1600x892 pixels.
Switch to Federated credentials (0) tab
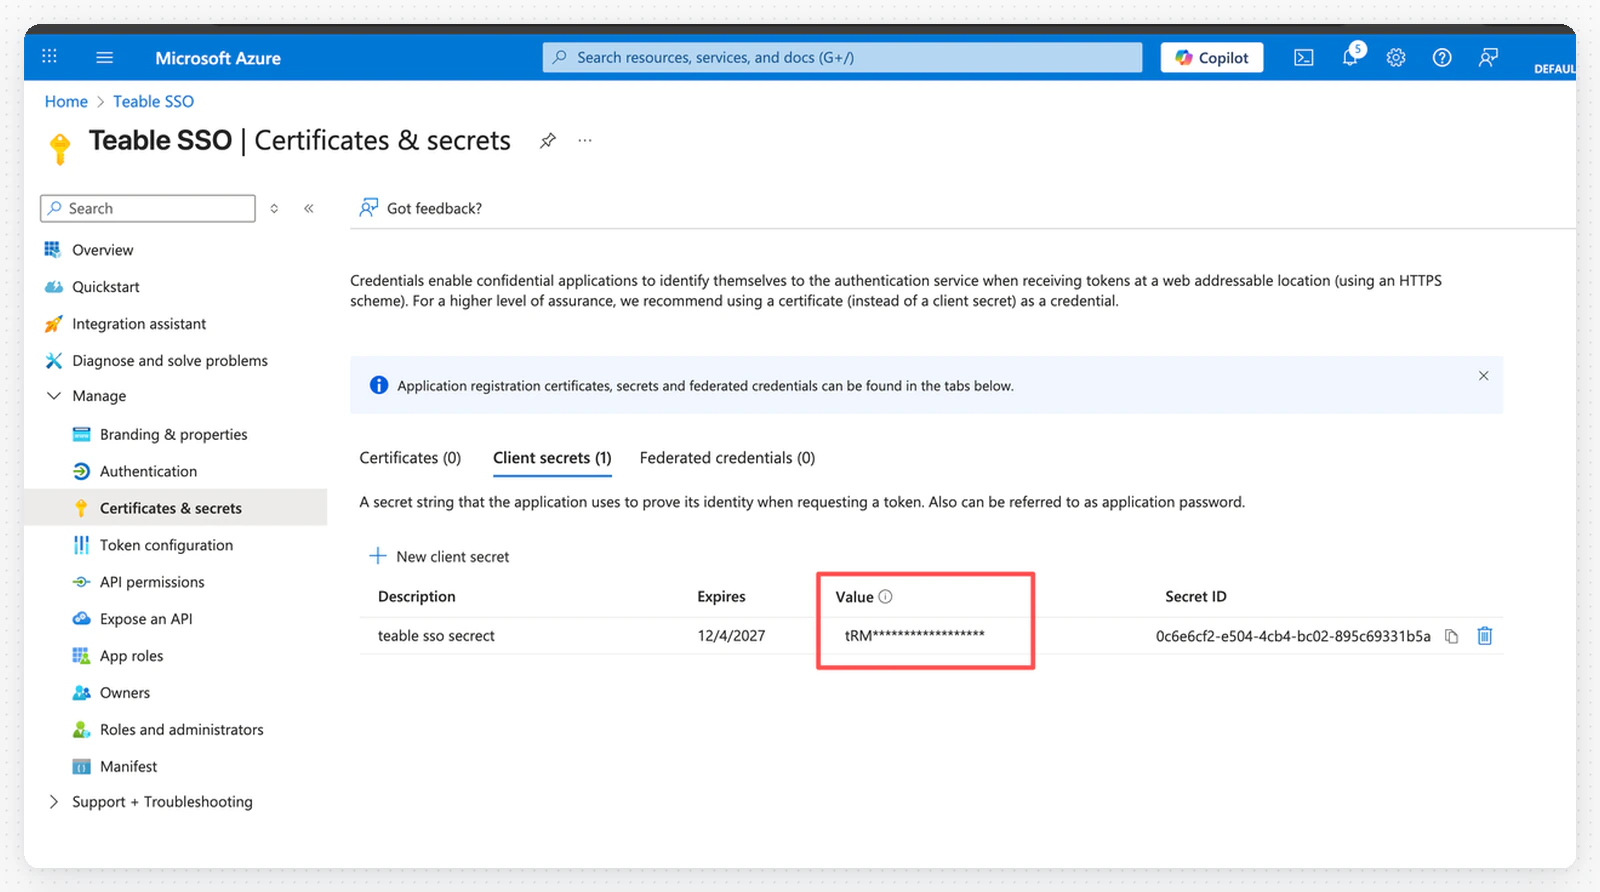(727, 458)
